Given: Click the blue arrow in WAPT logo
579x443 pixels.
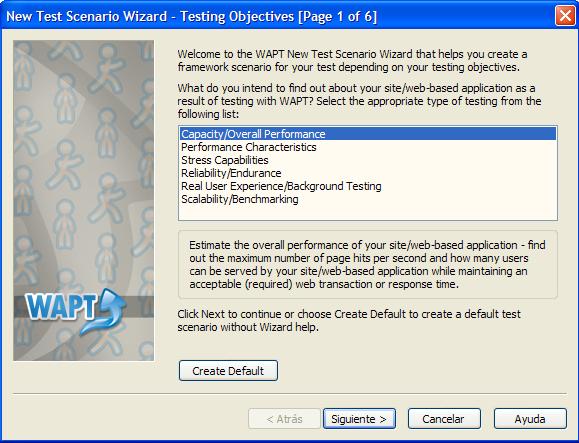Looking at the screenshot, I should [106, 311].
